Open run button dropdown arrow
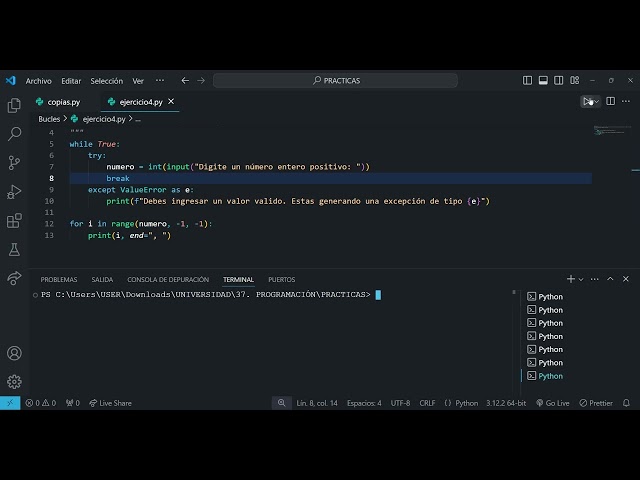The width and height of the screenshot is (640, 480). click(596, 102)
